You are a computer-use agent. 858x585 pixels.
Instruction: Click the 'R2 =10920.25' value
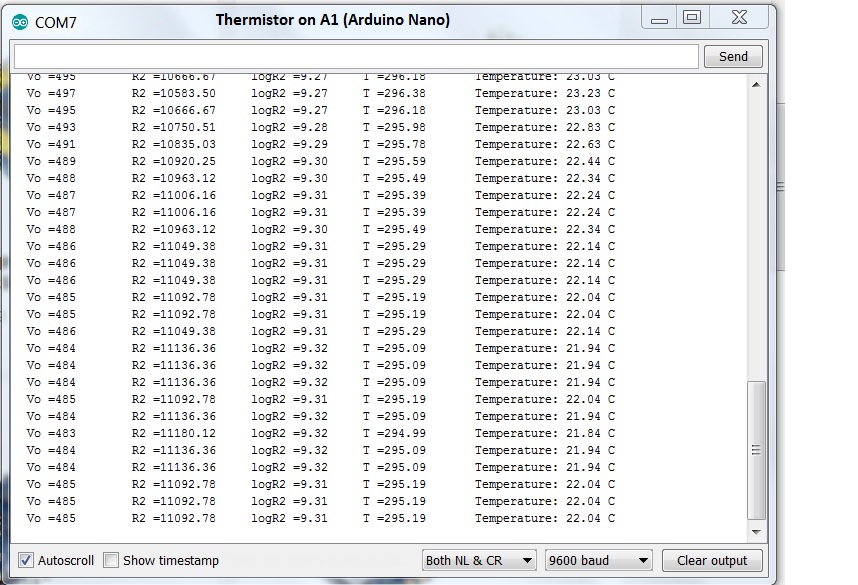pyautogui.click(x=173, y=161)
